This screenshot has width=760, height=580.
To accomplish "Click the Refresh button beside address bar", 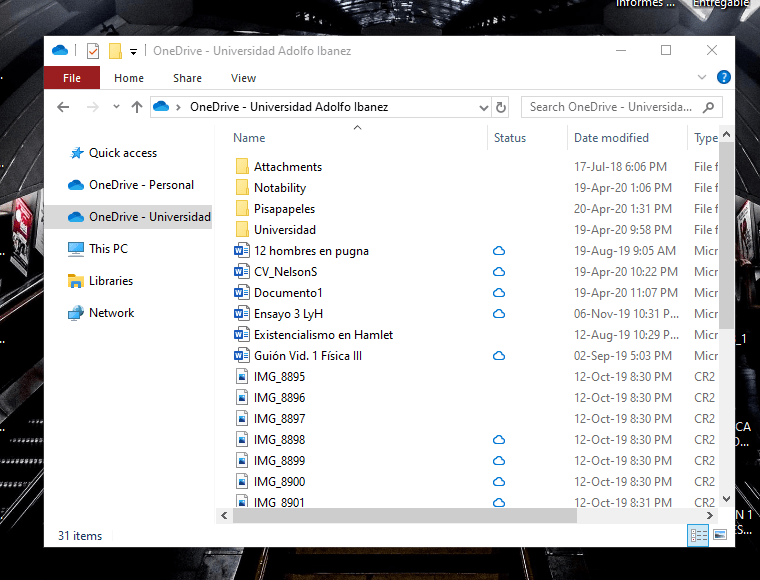I will (x=501, y=107).
